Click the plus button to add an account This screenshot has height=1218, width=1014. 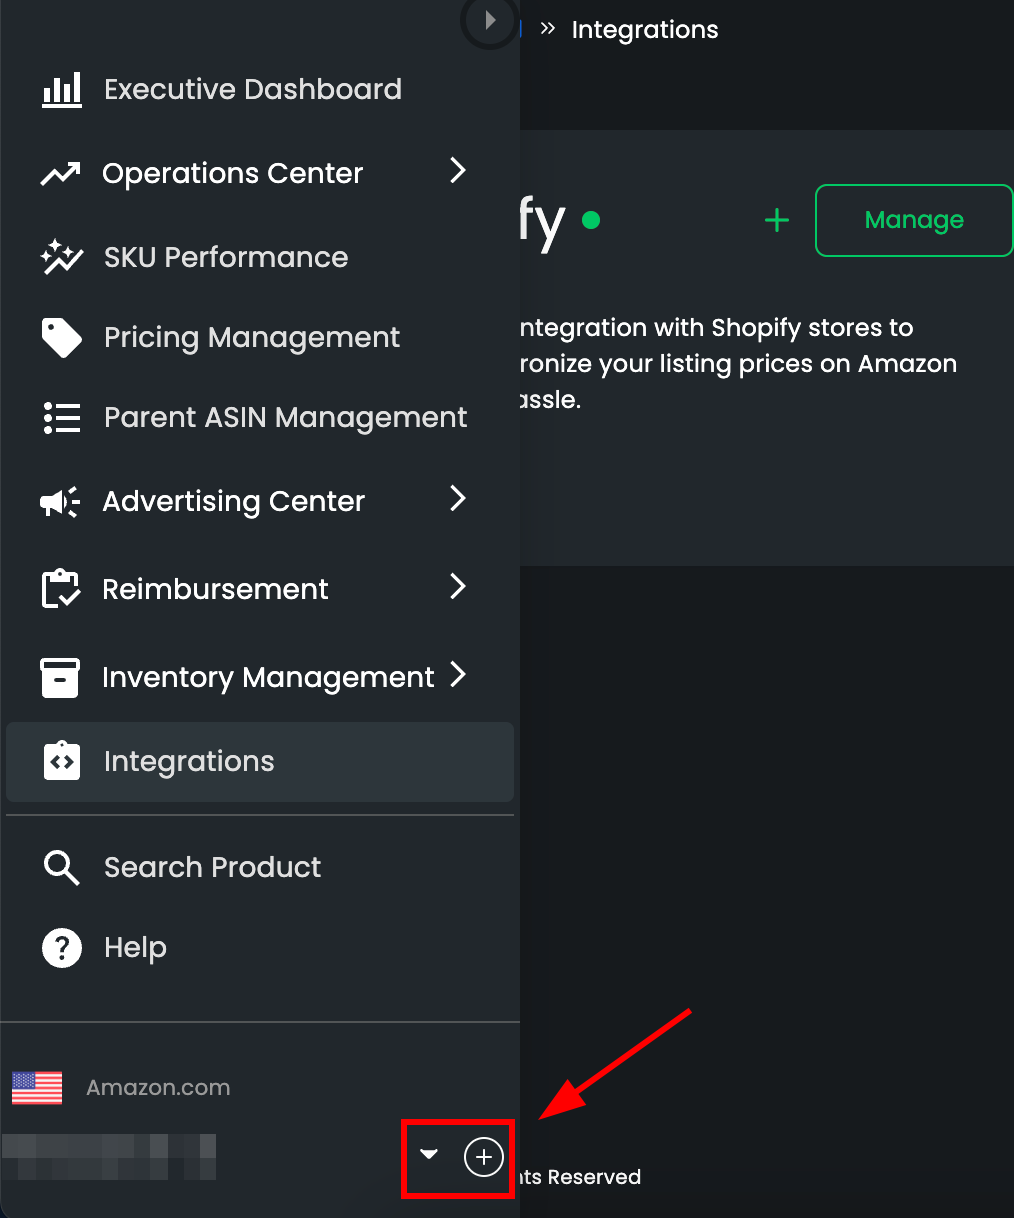coord(484,1157)
